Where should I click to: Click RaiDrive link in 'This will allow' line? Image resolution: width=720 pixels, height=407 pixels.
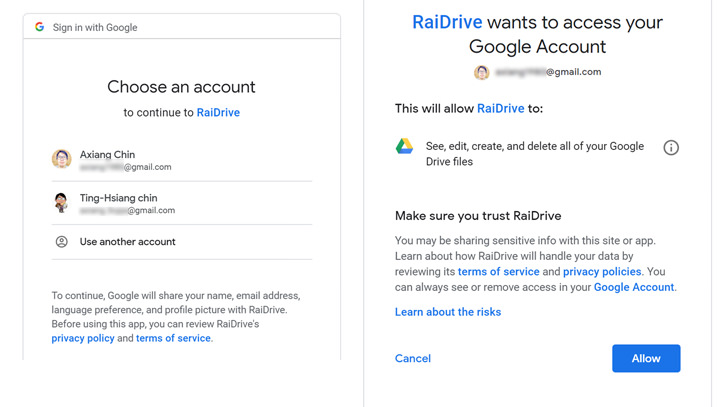(501, 108)
